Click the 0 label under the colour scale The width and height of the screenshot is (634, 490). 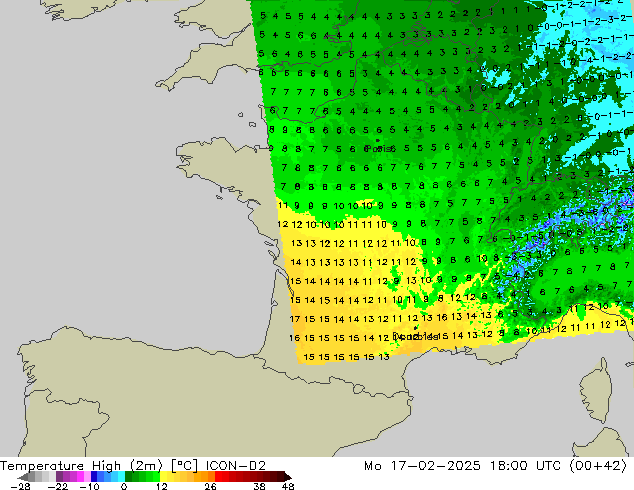[124, 486]
